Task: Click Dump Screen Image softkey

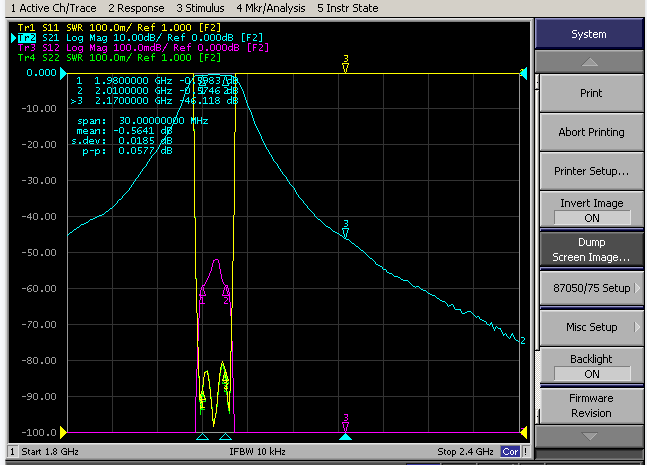Action: point(592,250)
